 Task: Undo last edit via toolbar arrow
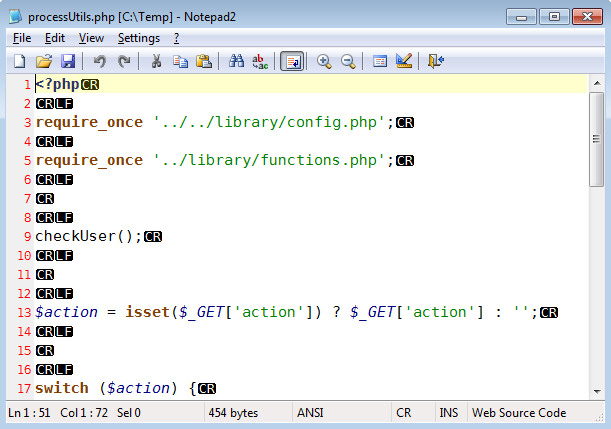[100, 61]
